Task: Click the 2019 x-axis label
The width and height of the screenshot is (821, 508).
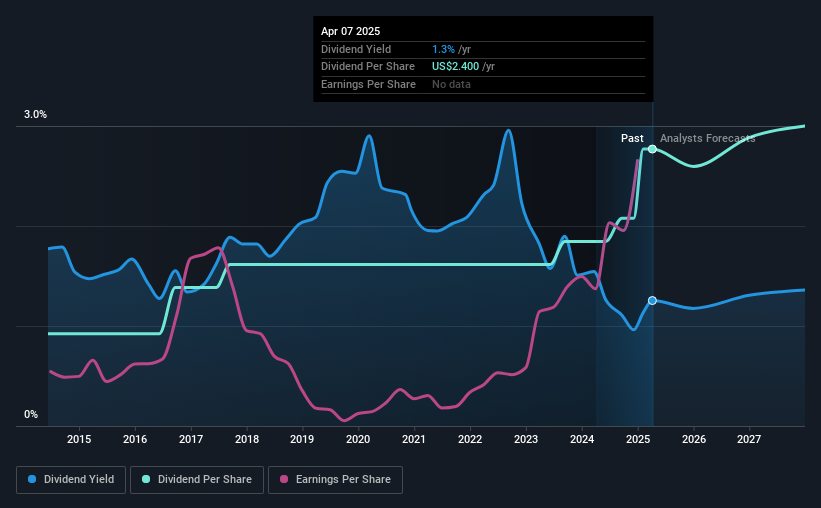Action: pos(302,439)
